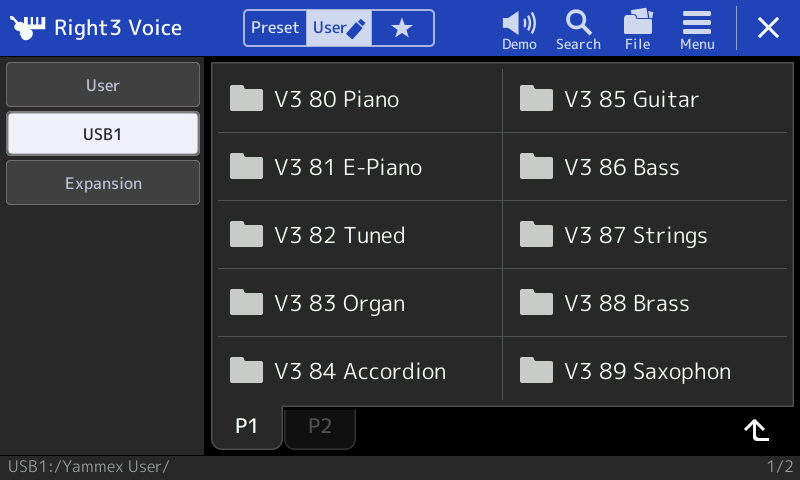Select the User voice toggle with pencil
Viewport: 800px width, 480px height.
point(339,28)
